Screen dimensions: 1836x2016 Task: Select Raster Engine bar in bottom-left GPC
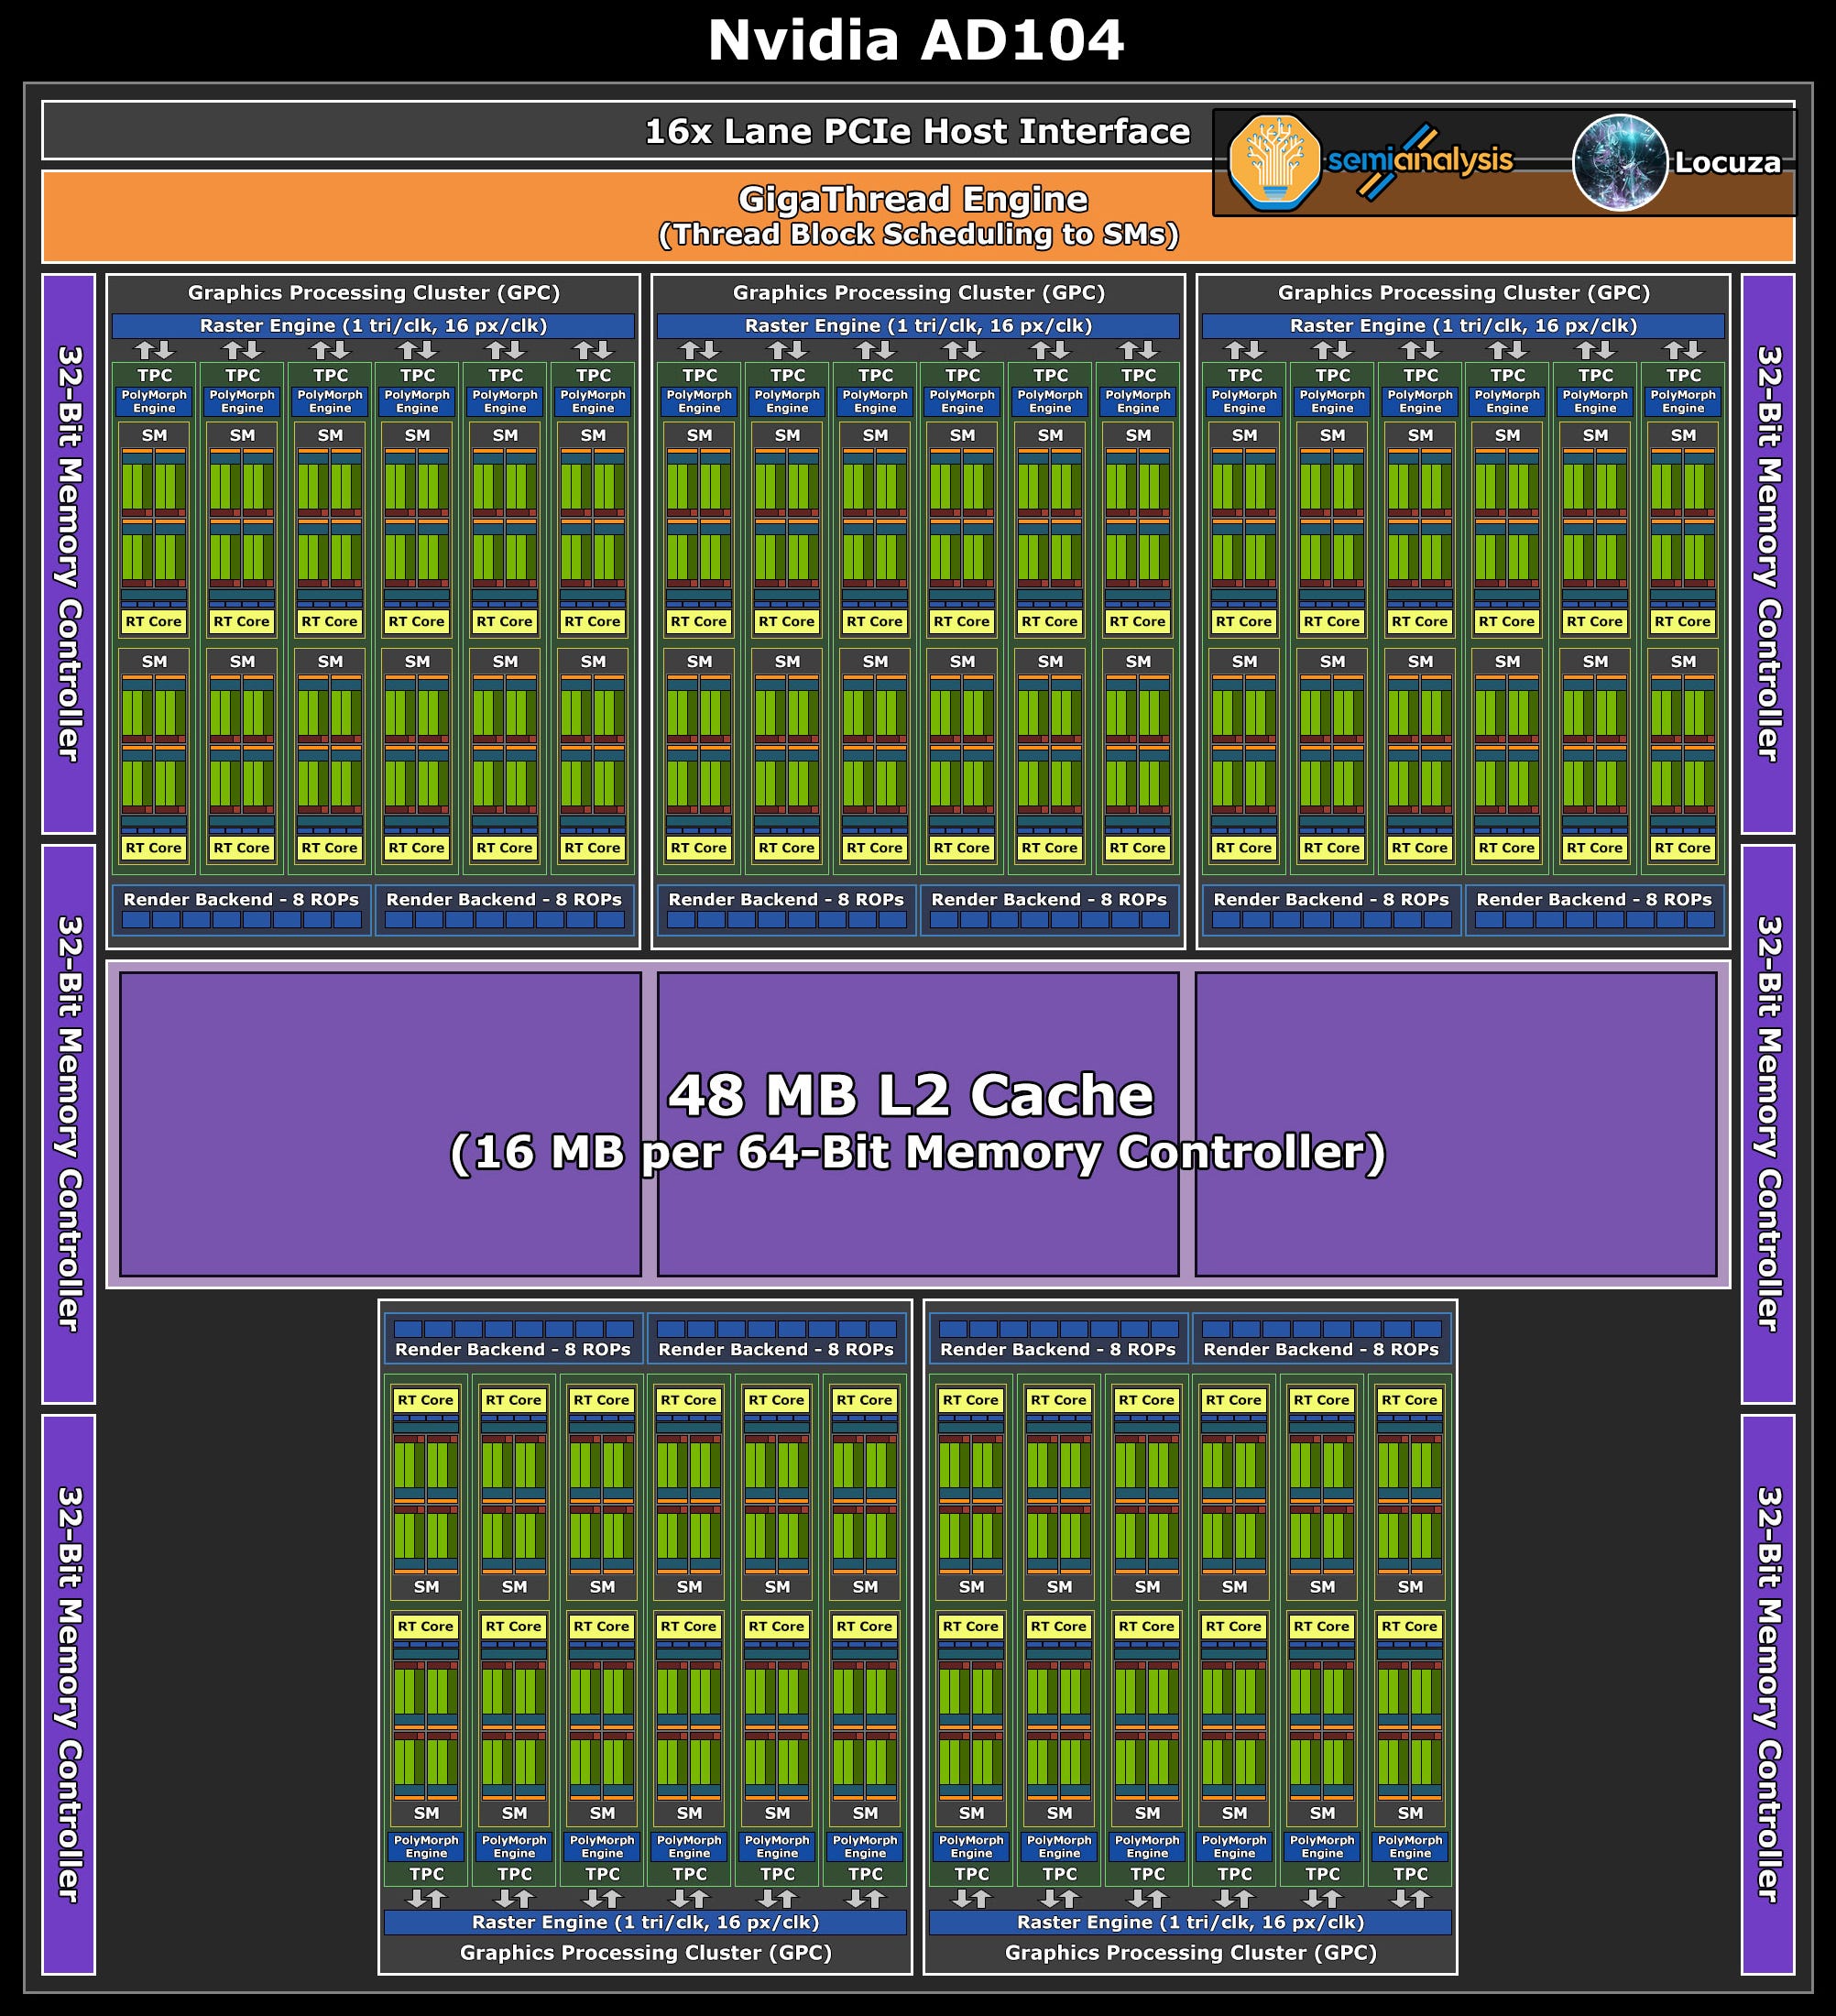645,1922
